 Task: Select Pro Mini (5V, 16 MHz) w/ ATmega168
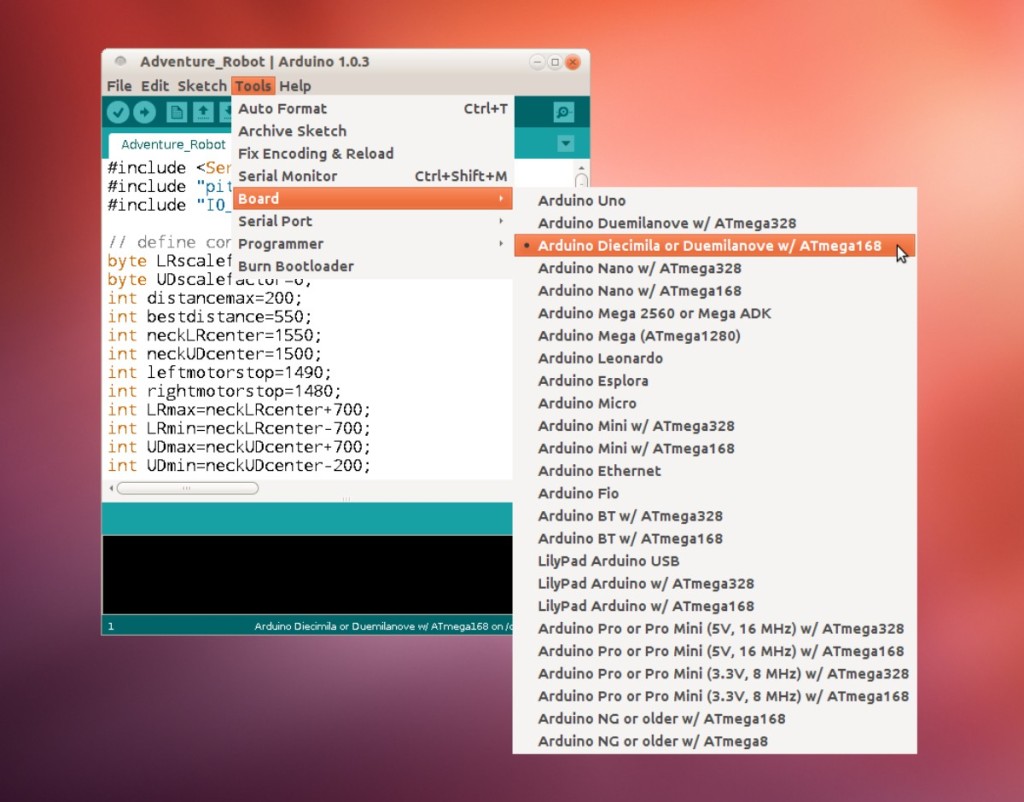[714, 651]
